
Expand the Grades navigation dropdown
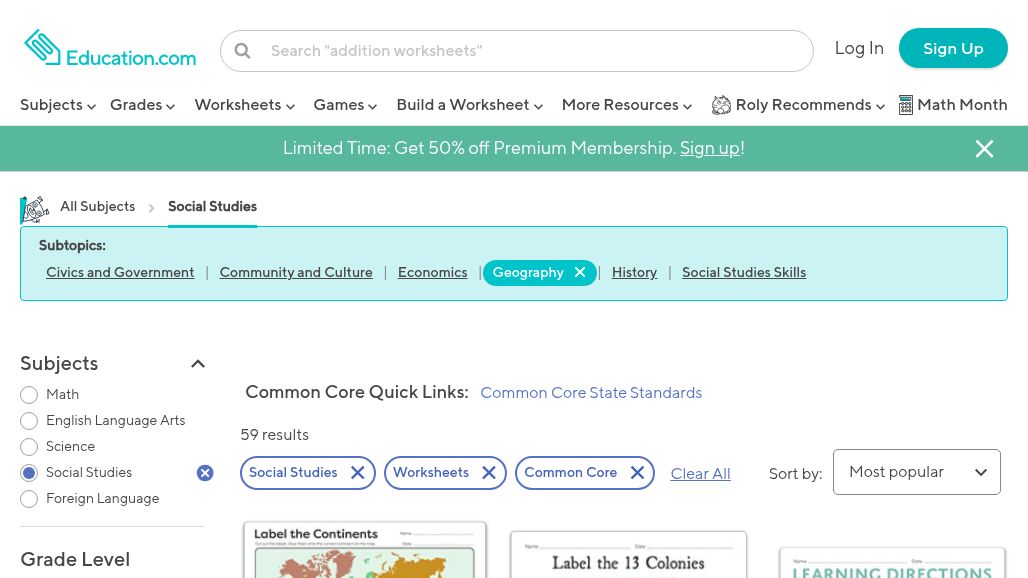(x=142, y=105)
